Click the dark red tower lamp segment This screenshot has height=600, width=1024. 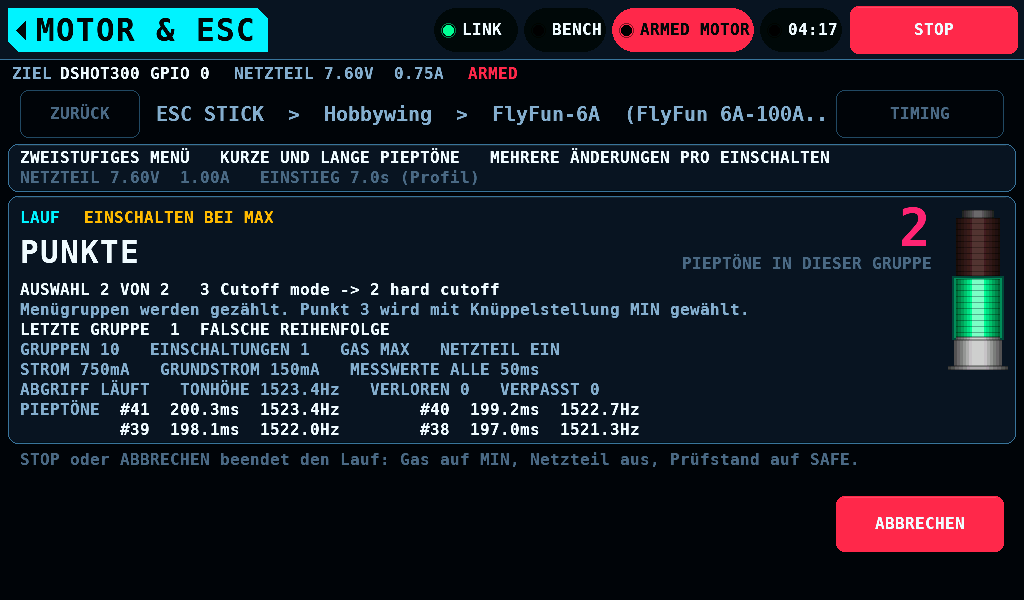point(978,247)
